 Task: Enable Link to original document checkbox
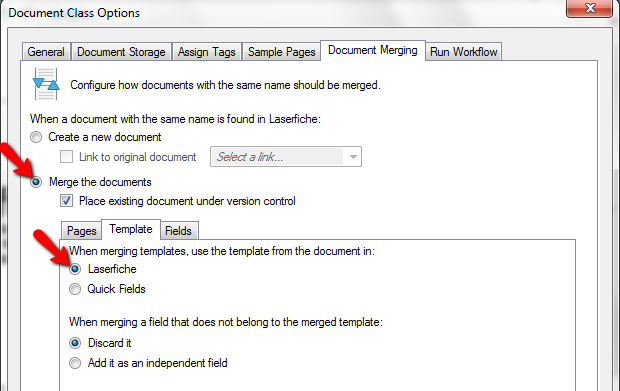(x=66, y=157)
